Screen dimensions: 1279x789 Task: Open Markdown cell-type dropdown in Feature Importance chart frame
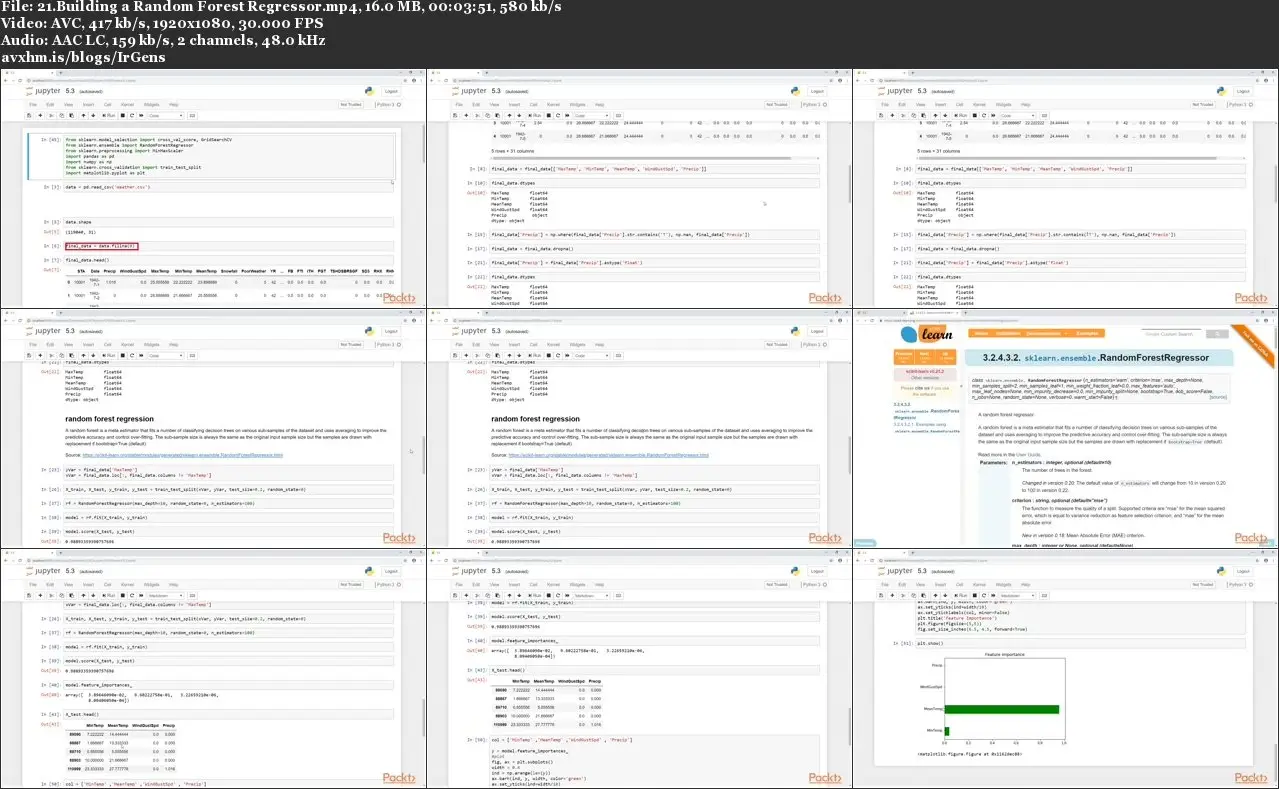pos(1018,595)
